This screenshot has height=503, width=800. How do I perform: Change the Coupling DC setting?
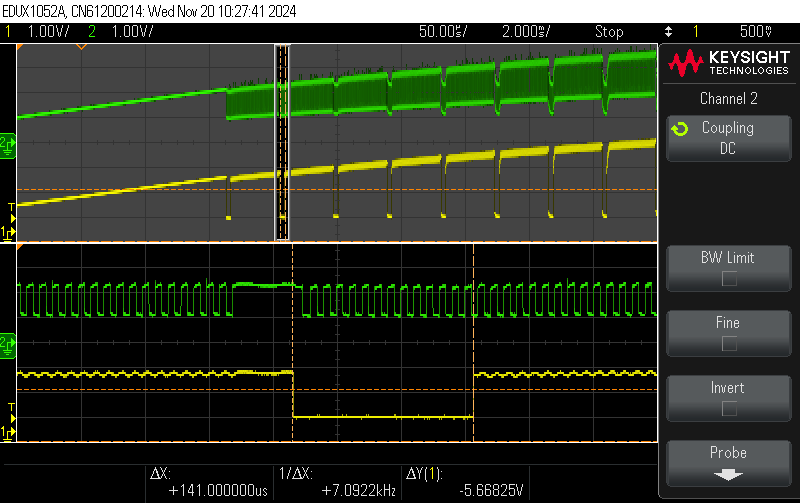click(729, 138)
